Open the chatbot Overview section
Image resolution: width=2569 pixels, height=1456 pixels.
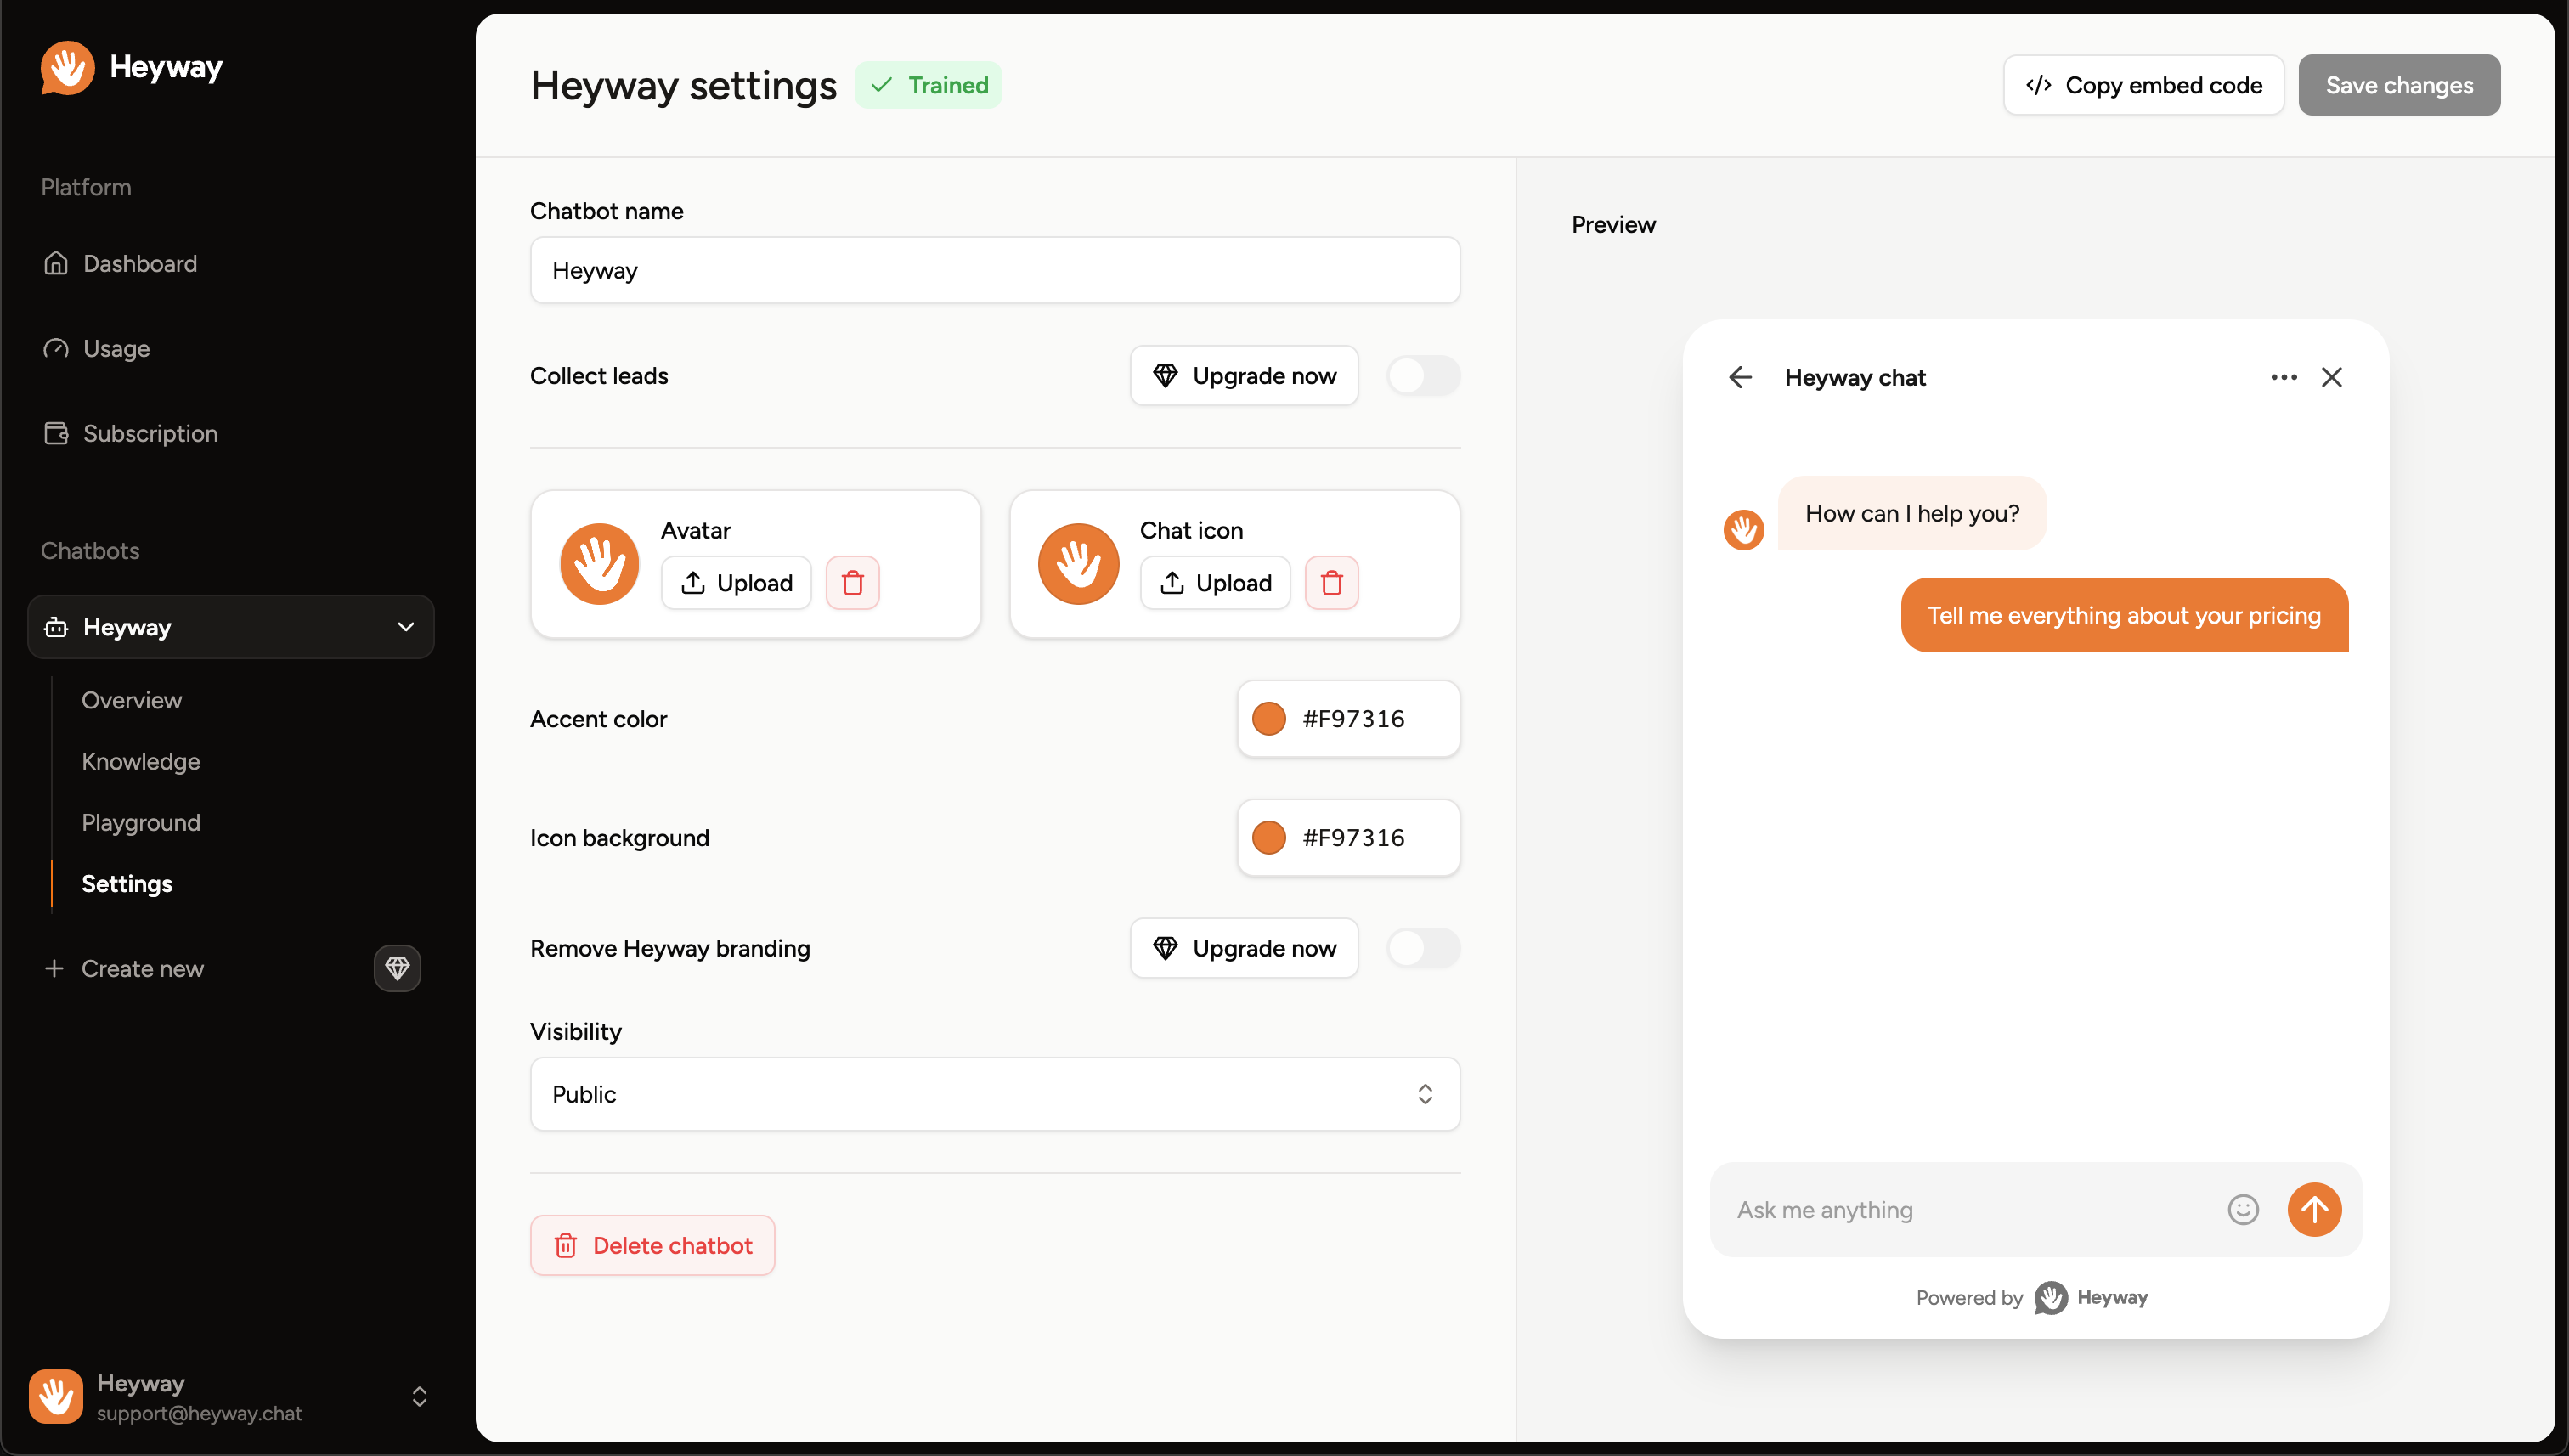click(132, 700)
